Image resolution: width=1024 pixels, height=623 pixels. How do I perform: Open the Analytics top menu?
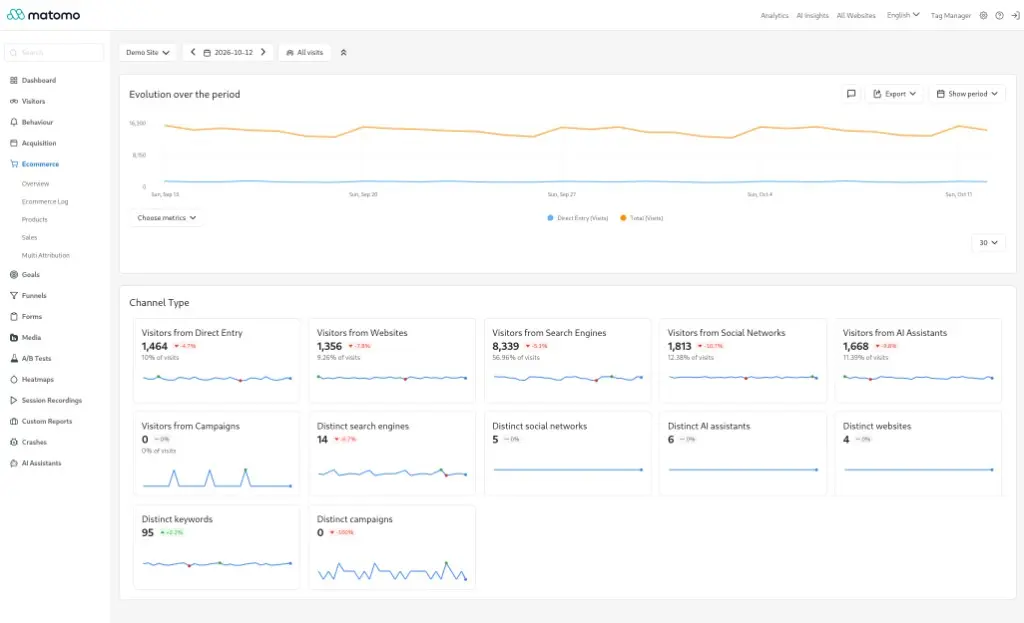coord(775,15)
